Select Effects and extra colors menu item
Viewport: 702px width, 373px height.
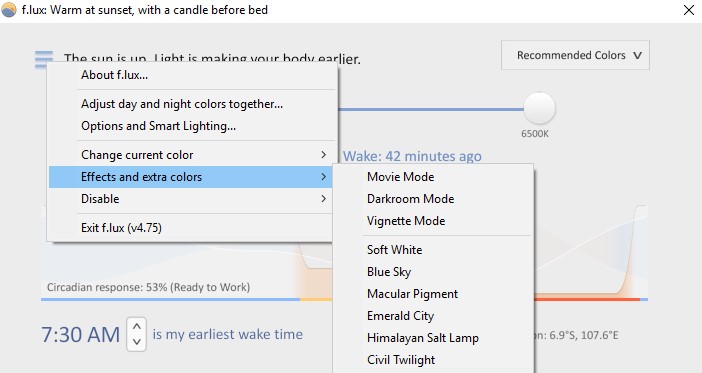click(x=191, y=177)
